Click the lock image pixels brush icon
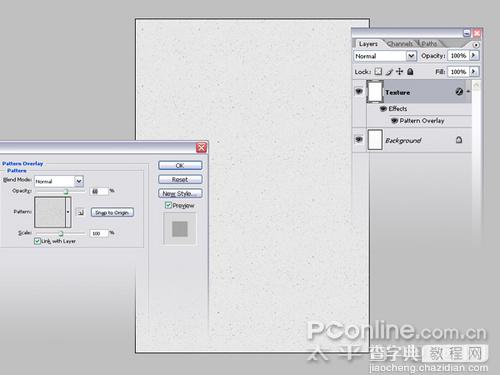 pos(389,72)
